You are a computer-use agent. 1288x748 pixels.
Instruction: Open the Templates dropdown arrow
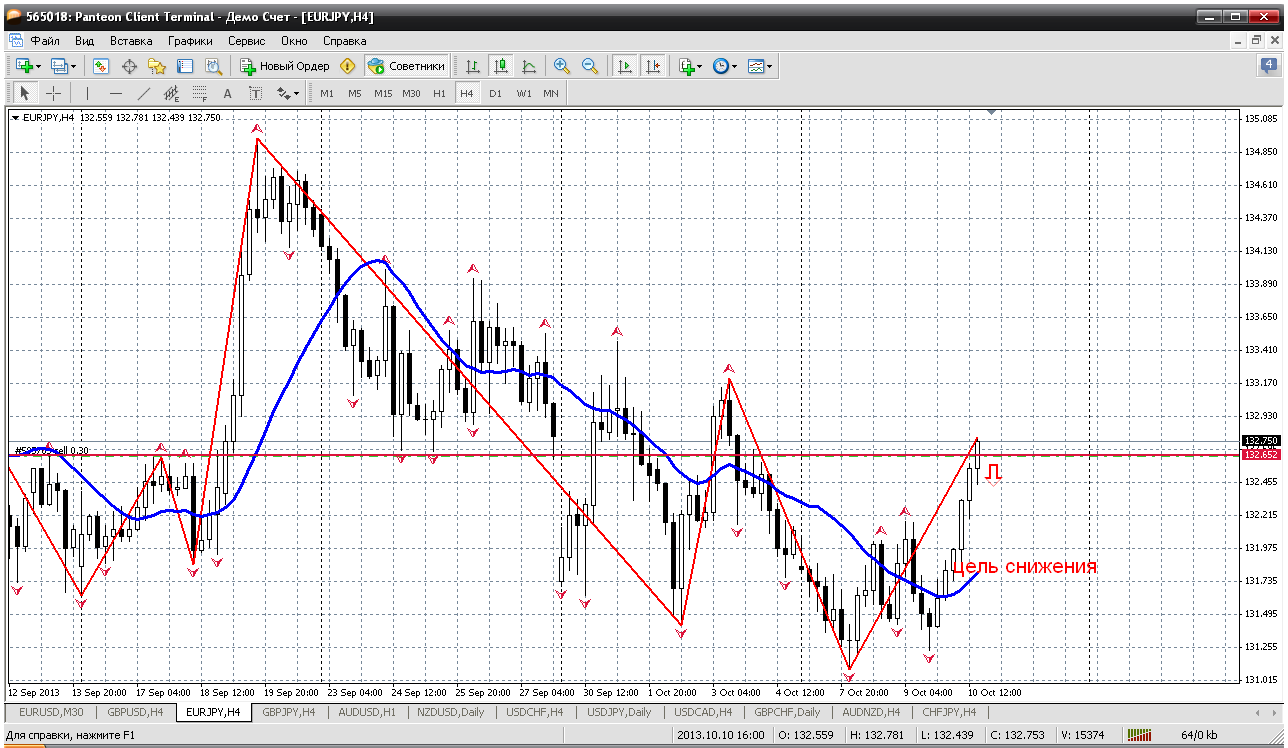coord(770,66)
